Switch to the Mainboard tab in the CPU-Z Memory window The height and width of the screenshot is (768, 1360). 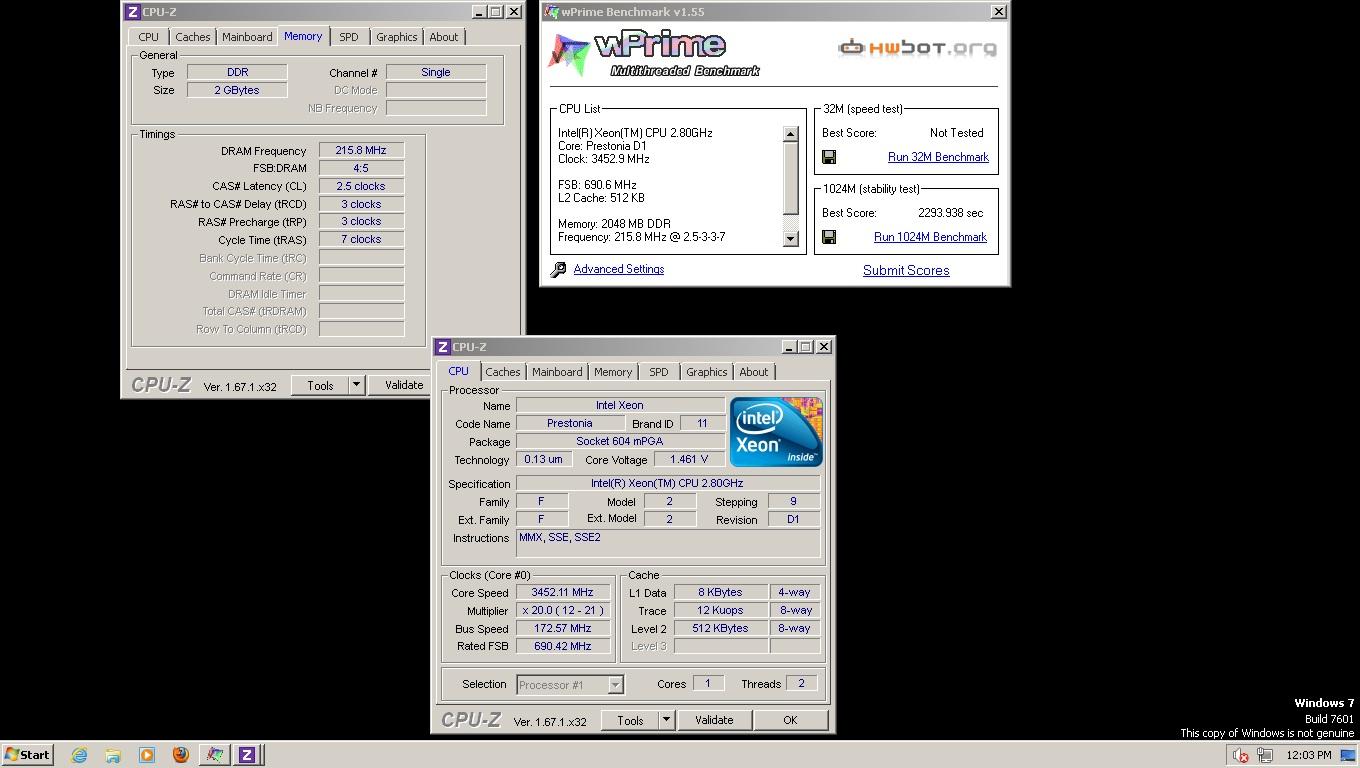coord(247,37)
